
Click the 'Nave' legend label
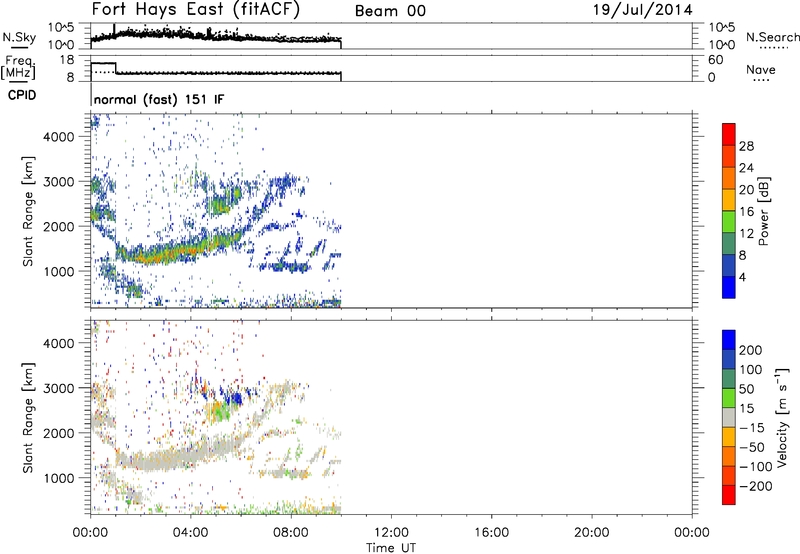pos(760,70)
